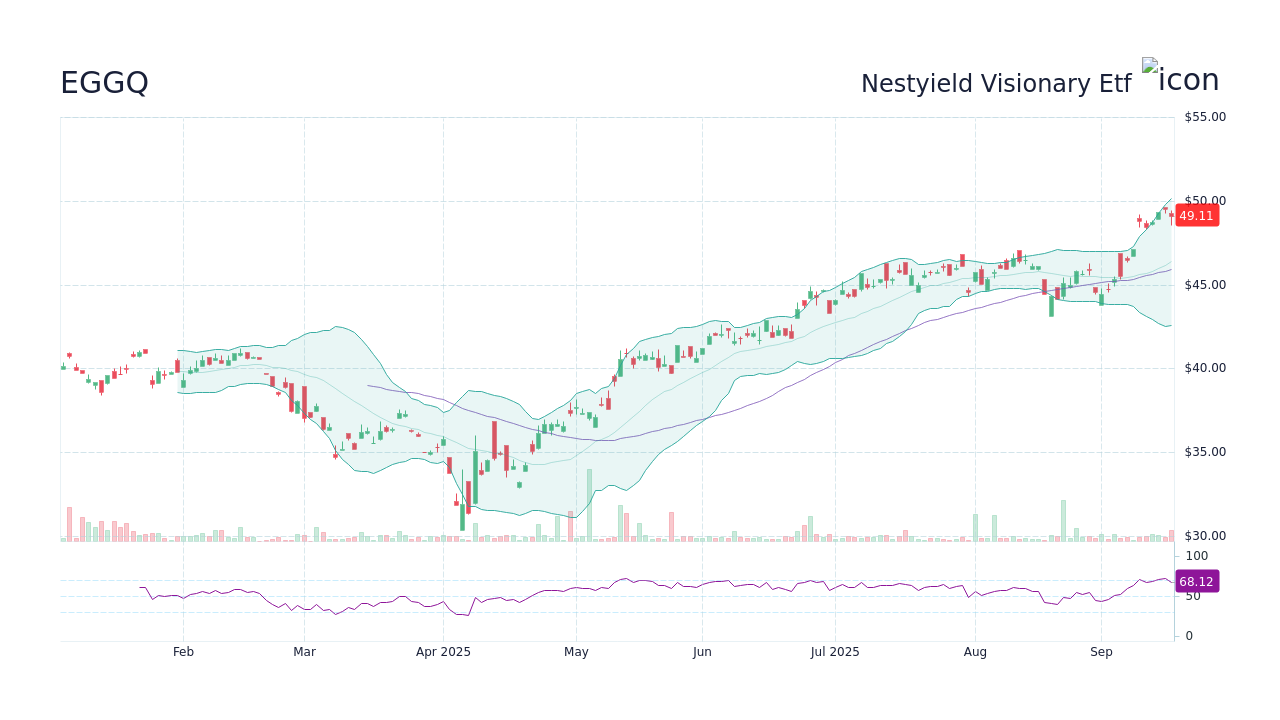Click the Apr 2025 date axis label

[x=443, y=652]
